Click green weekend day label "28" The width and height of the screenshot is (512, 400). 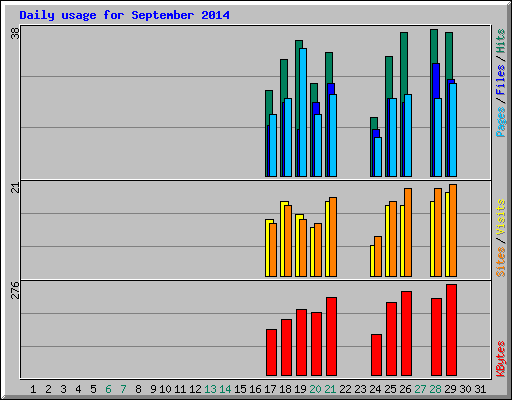click(x=435, y=389)
